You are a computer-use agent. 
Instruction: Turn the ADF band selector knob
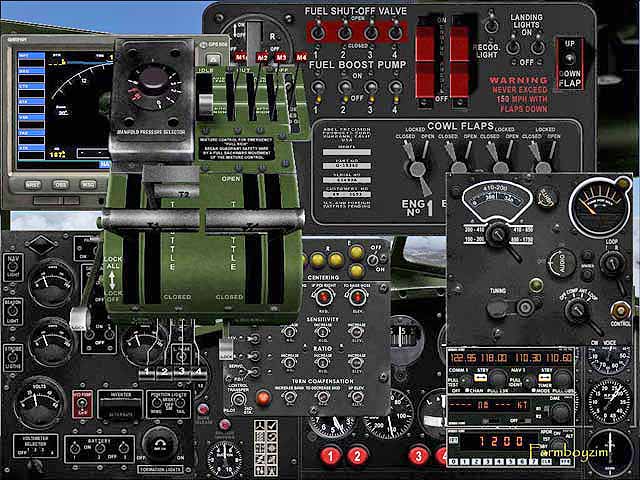[x=498, y=235]
